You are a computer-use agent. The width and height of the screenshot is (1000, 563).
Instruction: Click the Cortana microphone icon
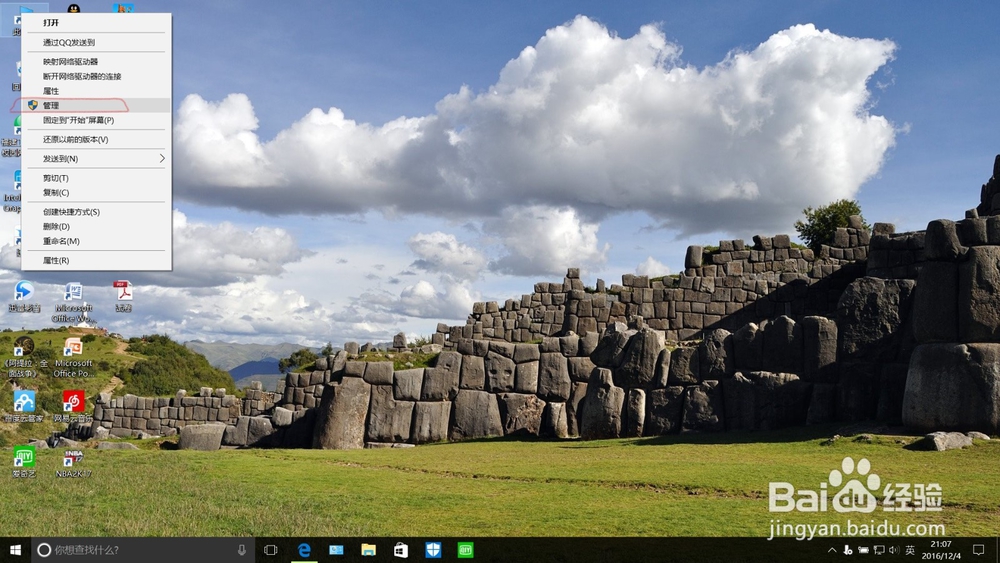pos(242,550)
